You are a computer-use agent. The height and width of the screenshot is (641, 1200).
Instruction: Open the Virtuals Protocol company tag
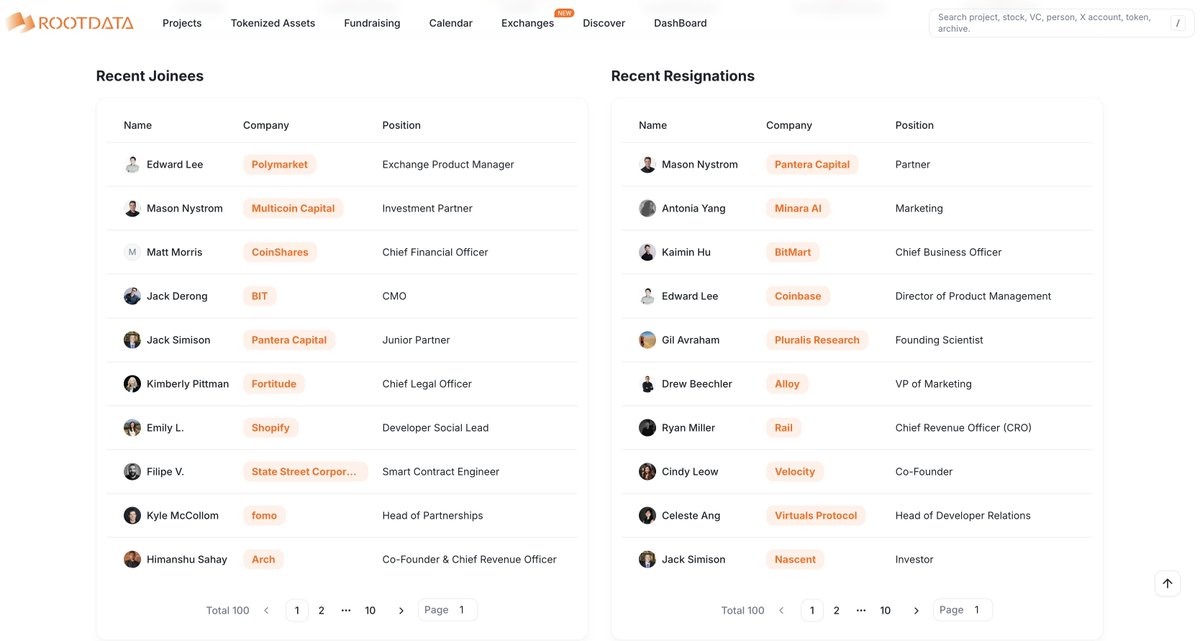pos(816,516)
